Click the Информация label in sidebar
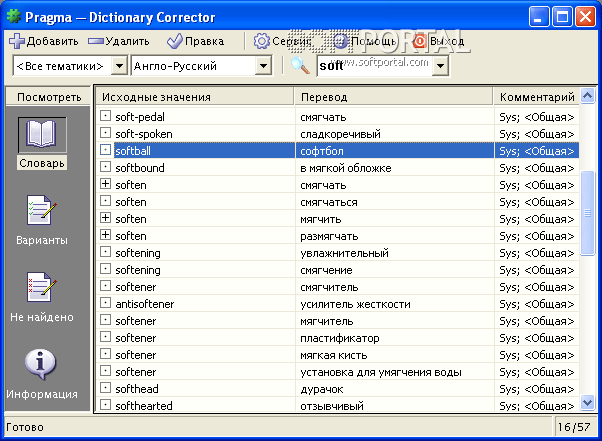602x441 pixels. click(42, 394)
